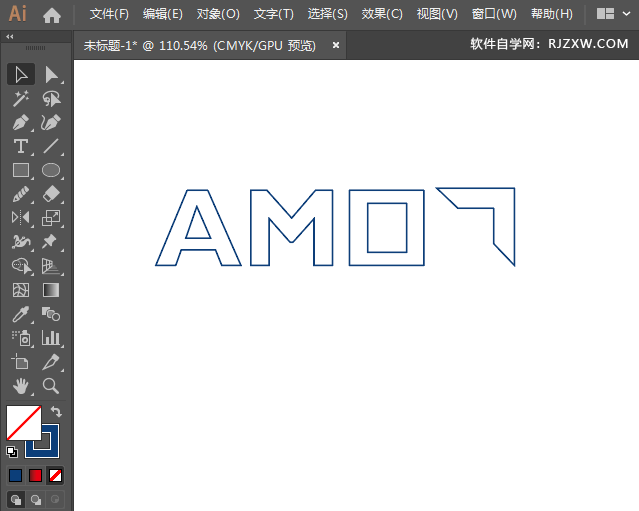Select the Direct Selection tool
Screen dimensions: 639x511
pyautogui.click(x=51, y=74)
